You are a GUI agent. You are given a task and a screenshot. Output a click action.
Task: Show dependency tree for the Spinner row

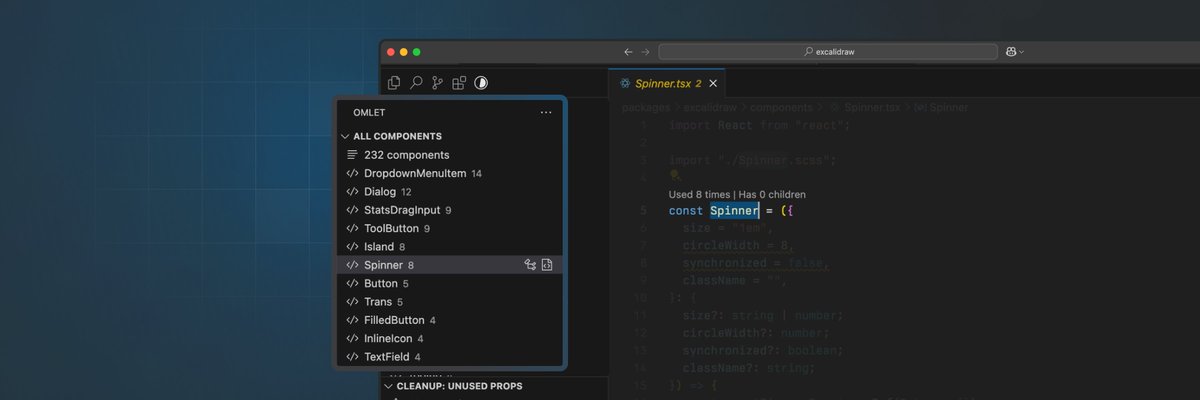(530, 265)
